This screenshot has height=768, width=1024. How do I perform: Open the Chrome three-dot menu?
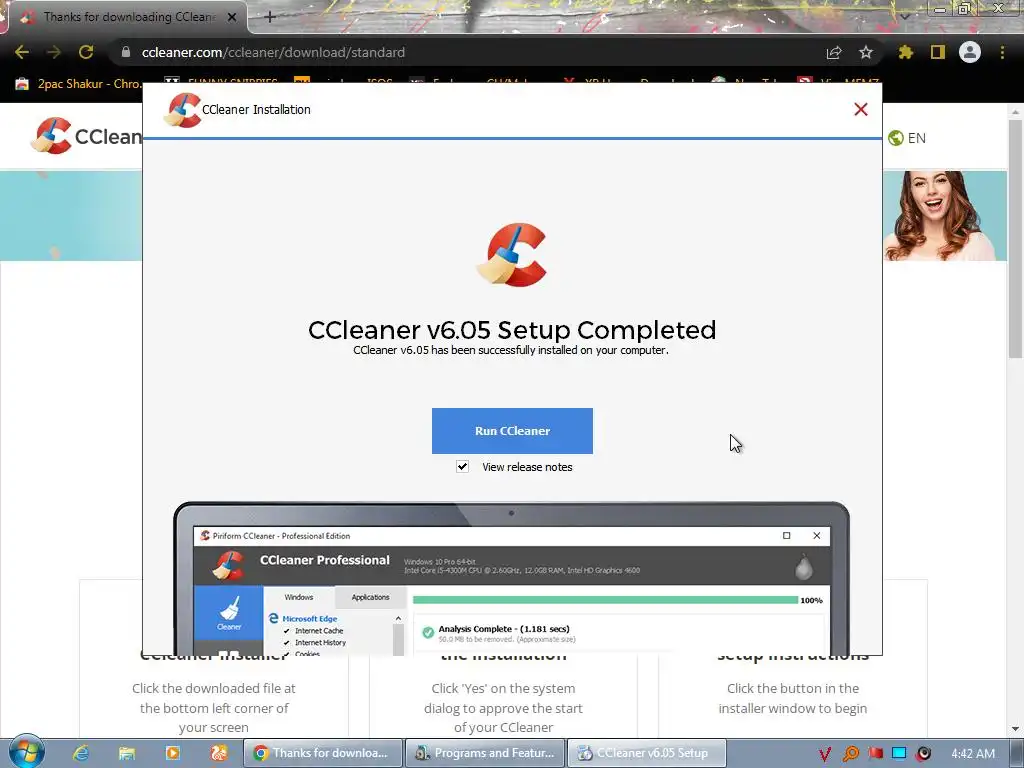coord(1002,52)
